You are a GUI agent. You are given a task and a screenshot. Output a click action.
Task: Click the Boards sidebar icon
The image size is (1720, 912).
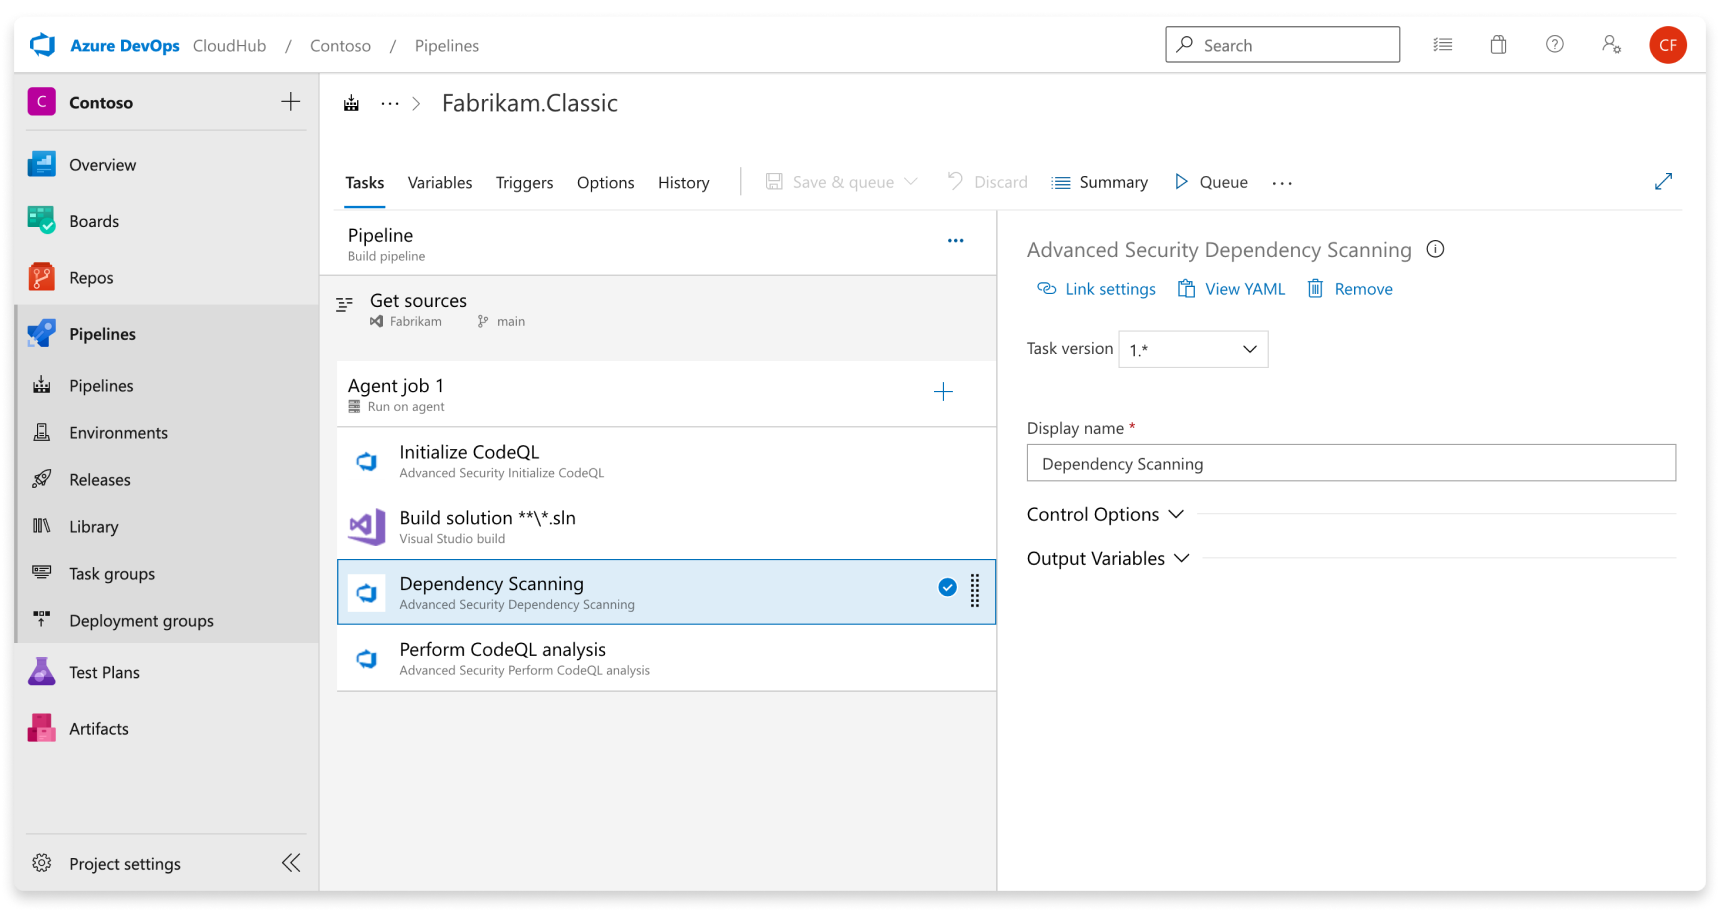point(41,220)
